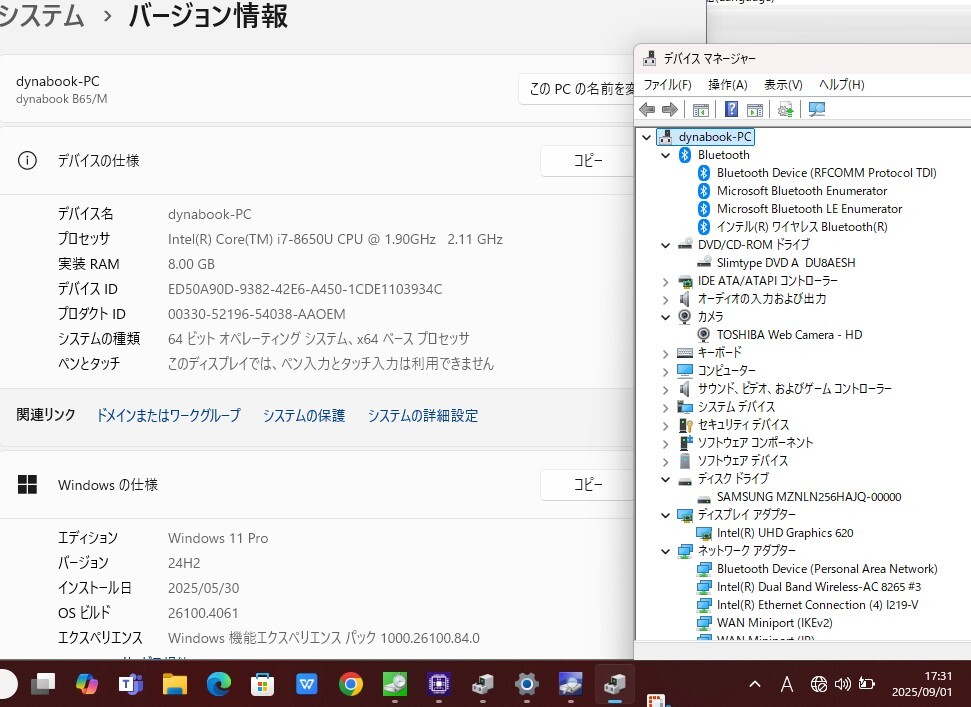Open the Help toolbar icon in Device Manager
This screenshot has height=707, width=971.
(x=732, y=109)
